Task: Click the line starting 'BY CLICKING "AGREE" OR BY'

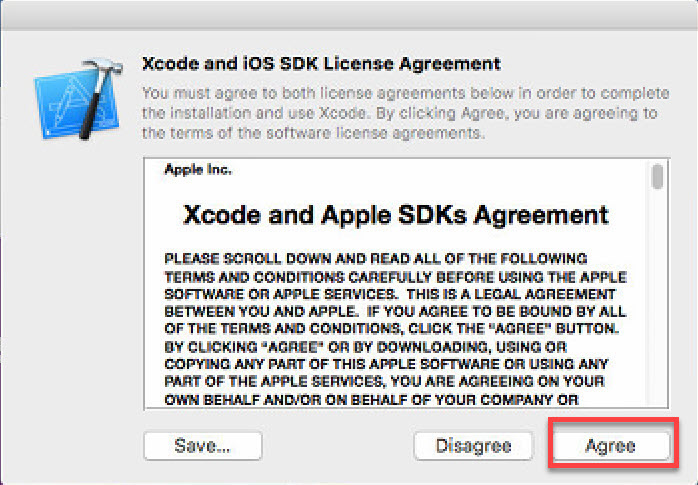Action: (x=365, y=347)
